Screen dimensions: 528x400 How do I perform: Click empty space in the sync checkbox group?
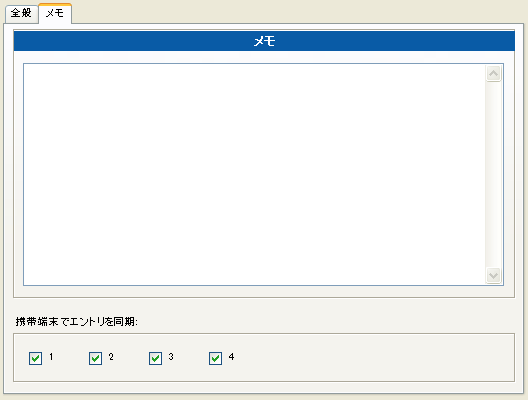(x=370, y=358)
